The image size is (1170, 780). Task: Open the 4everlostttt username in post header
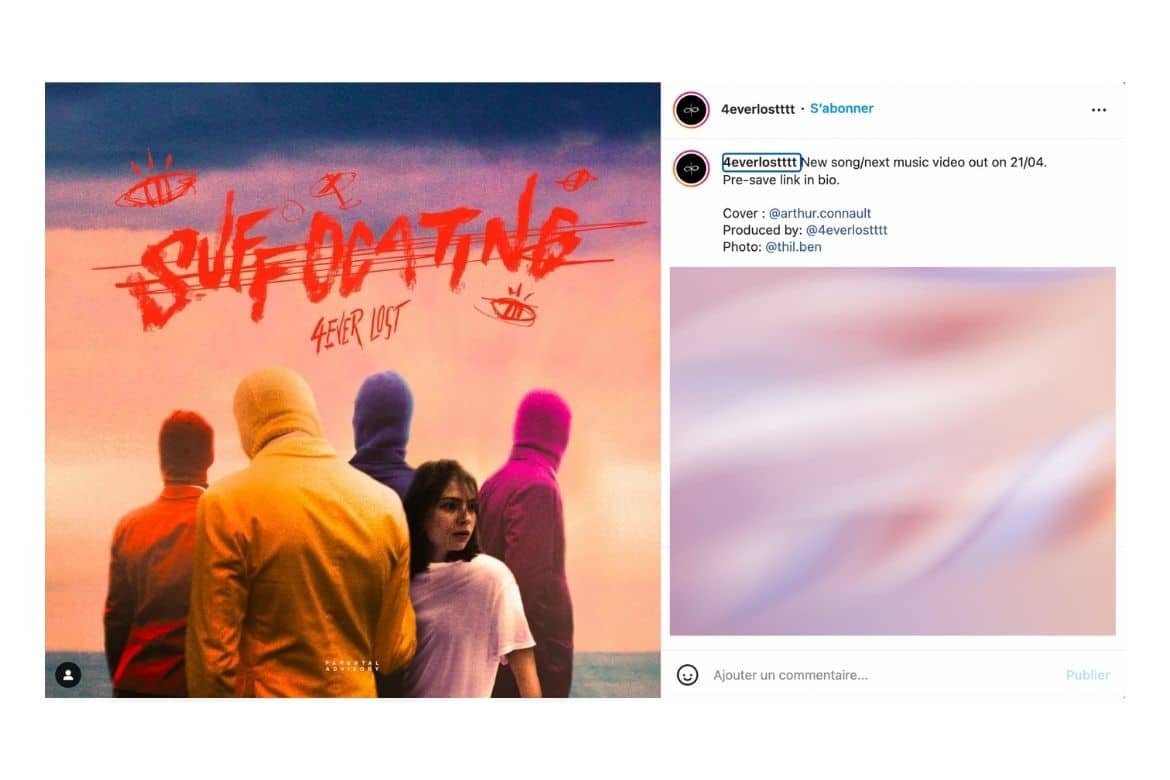(x=757, y=109)
